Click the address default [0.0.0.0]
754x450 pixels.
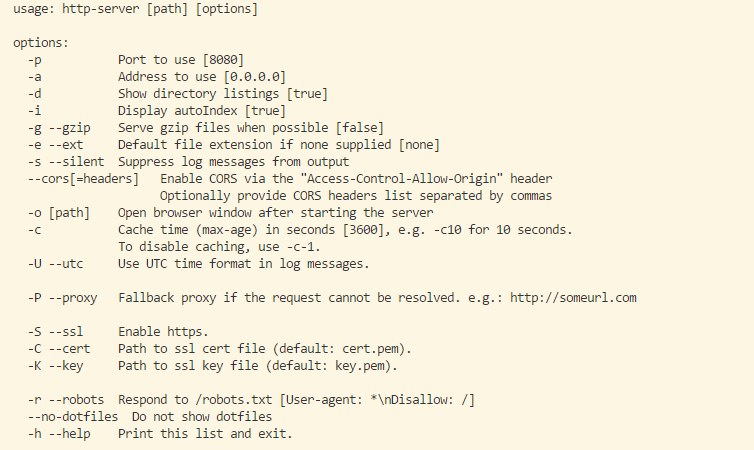(255, 77)
